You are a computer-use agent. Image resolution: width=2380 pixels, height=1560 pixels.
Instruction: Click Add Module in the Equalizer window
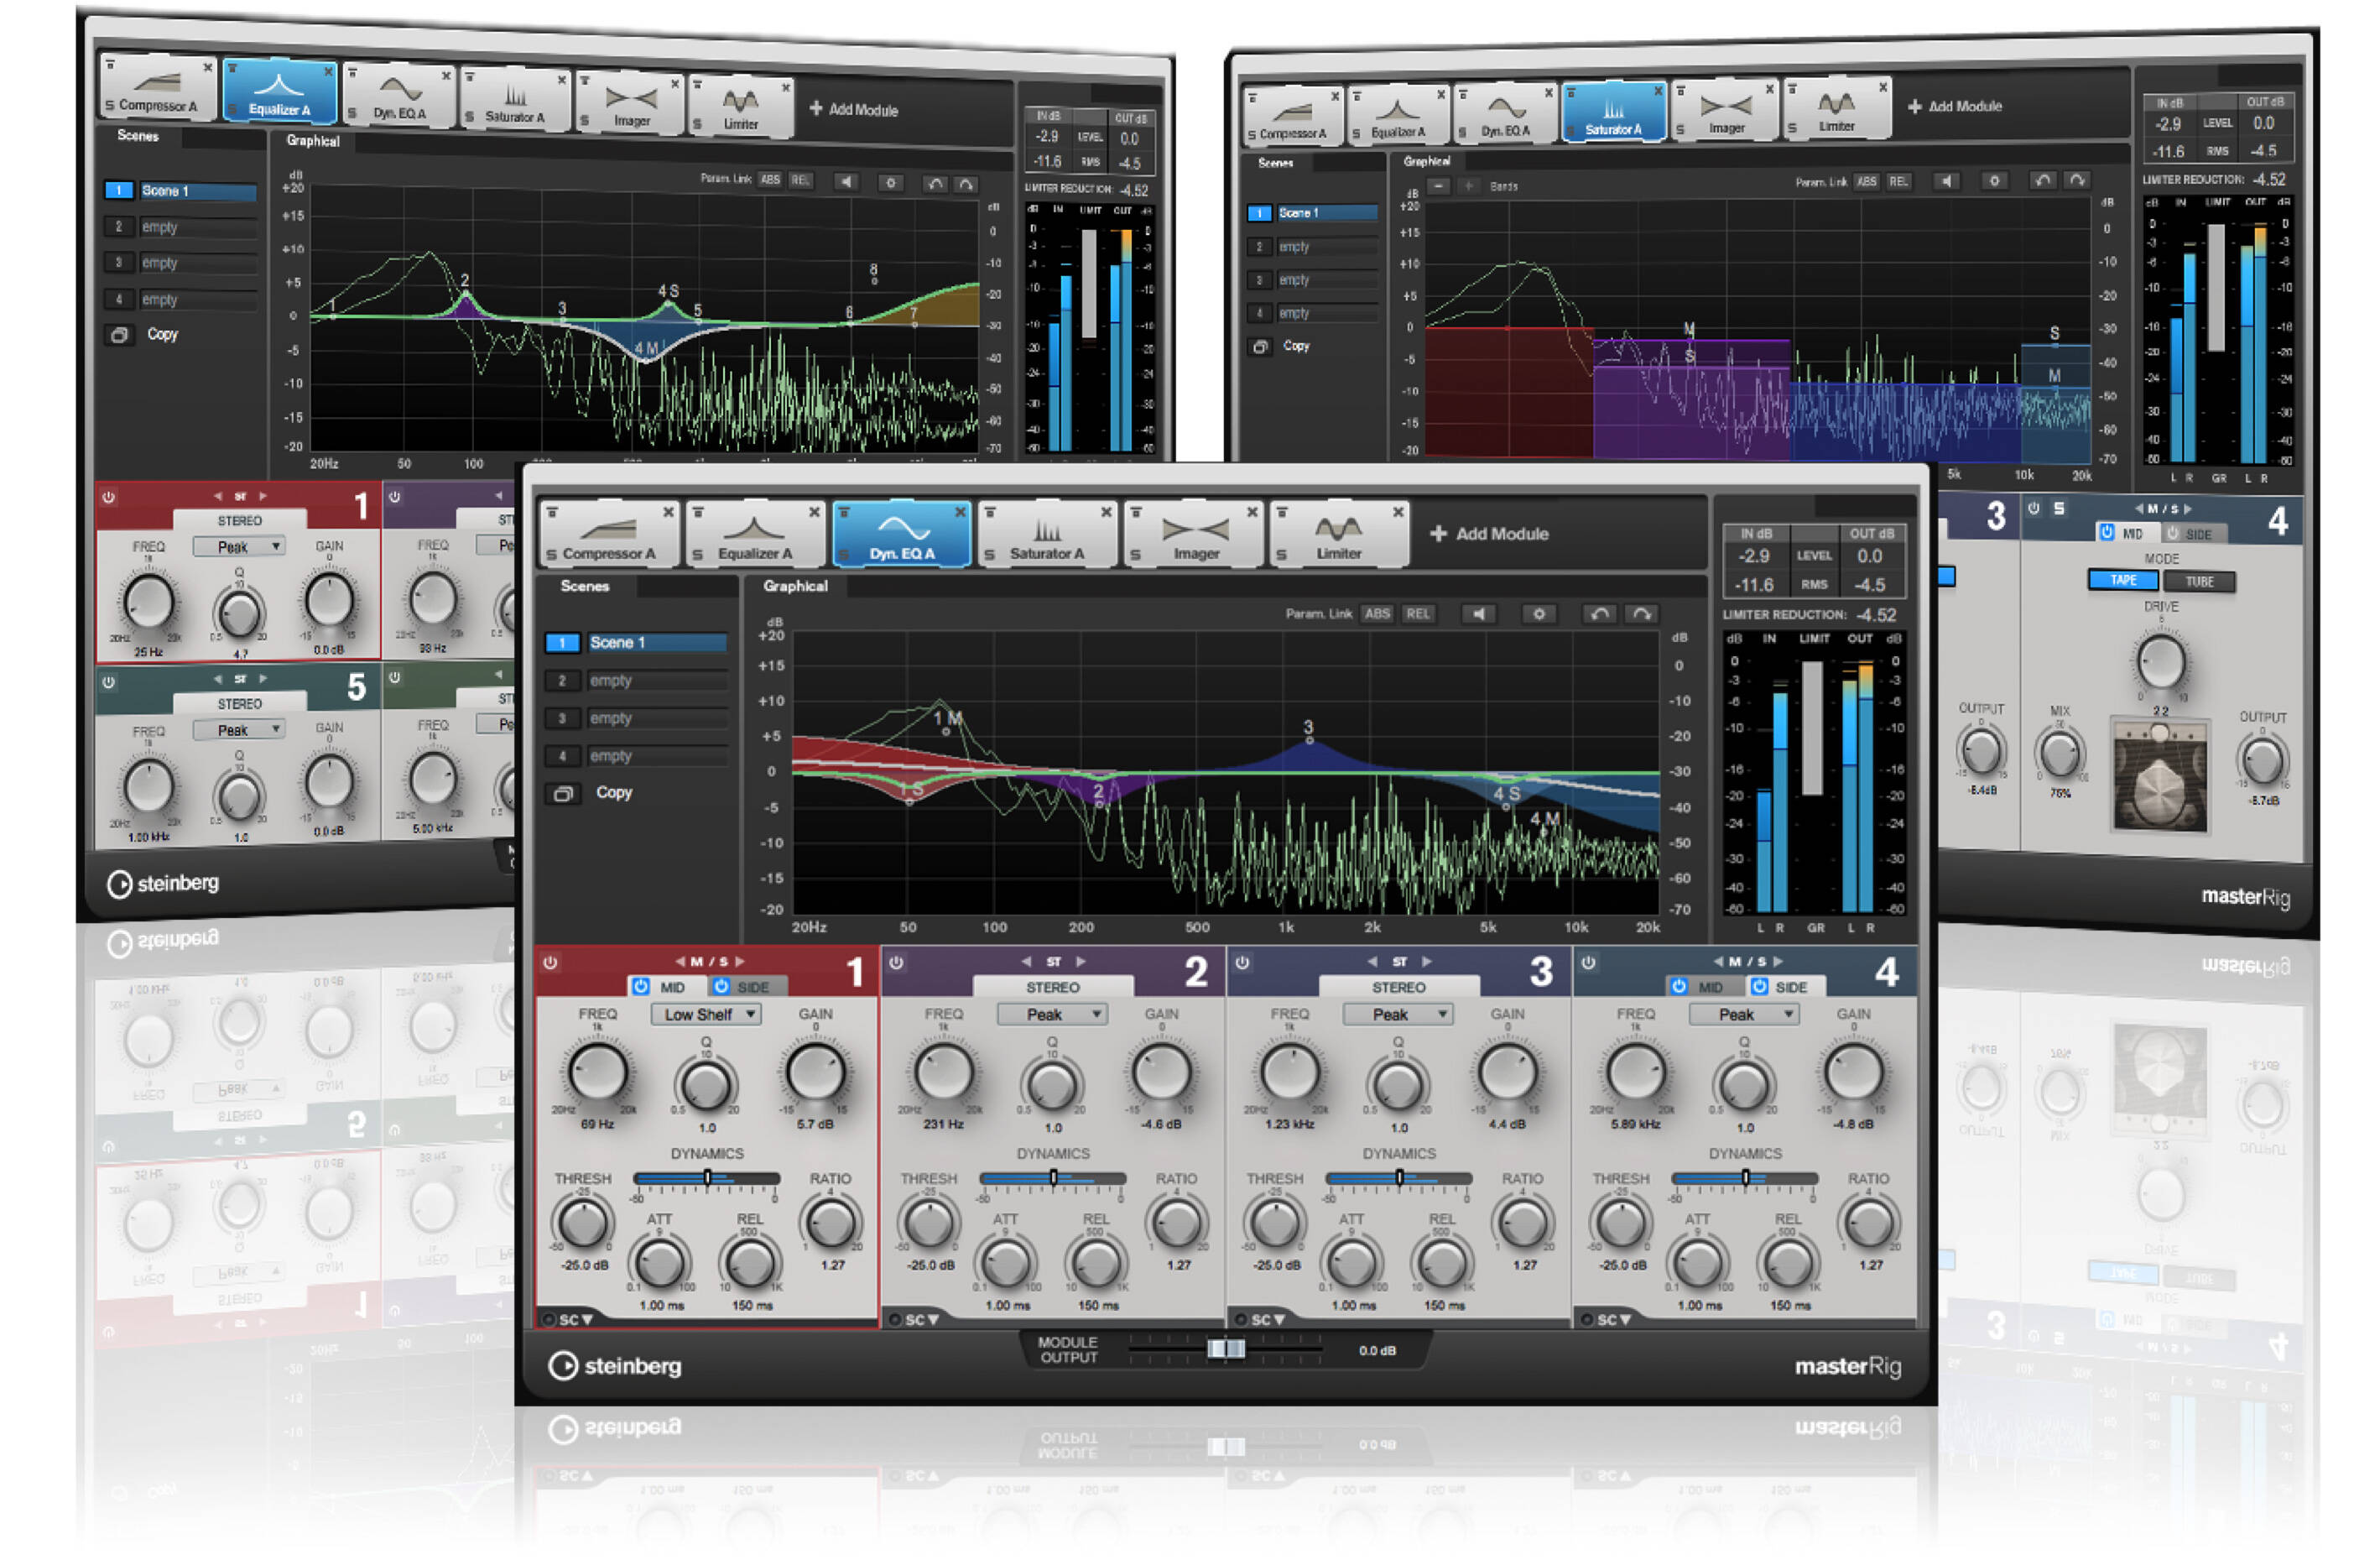853,110
